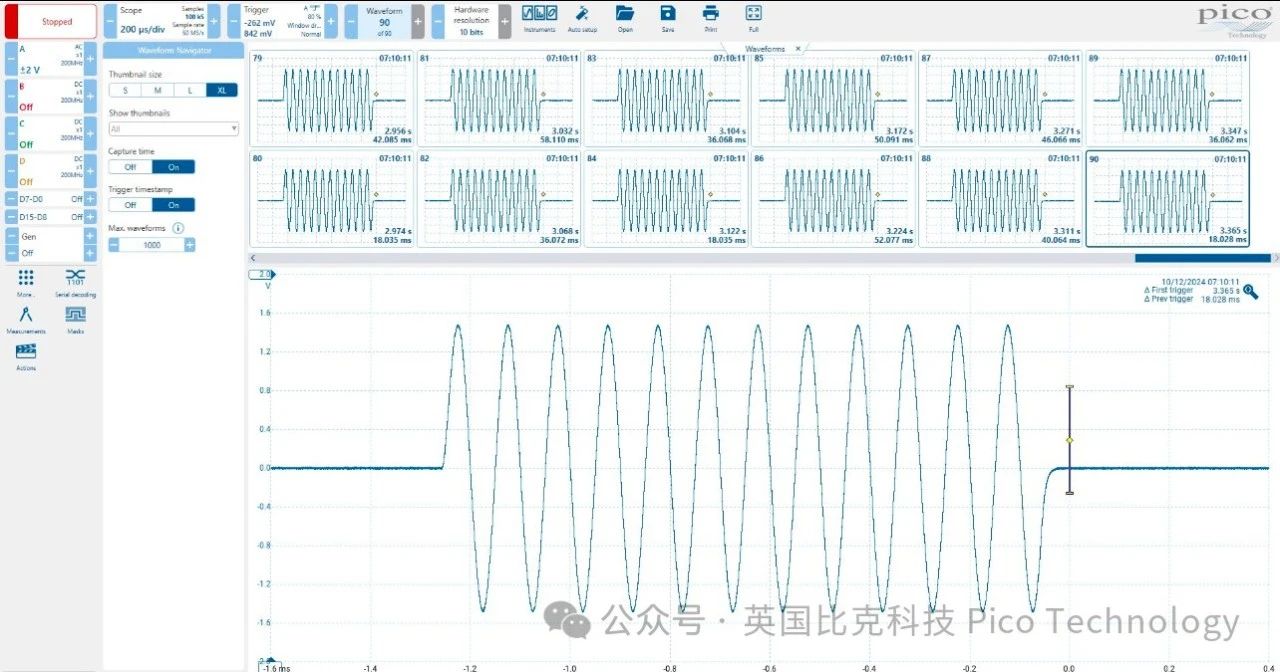The image size is (1280, 672).
Task: Select thumbnail size M
Action: [x=157, y=90]
